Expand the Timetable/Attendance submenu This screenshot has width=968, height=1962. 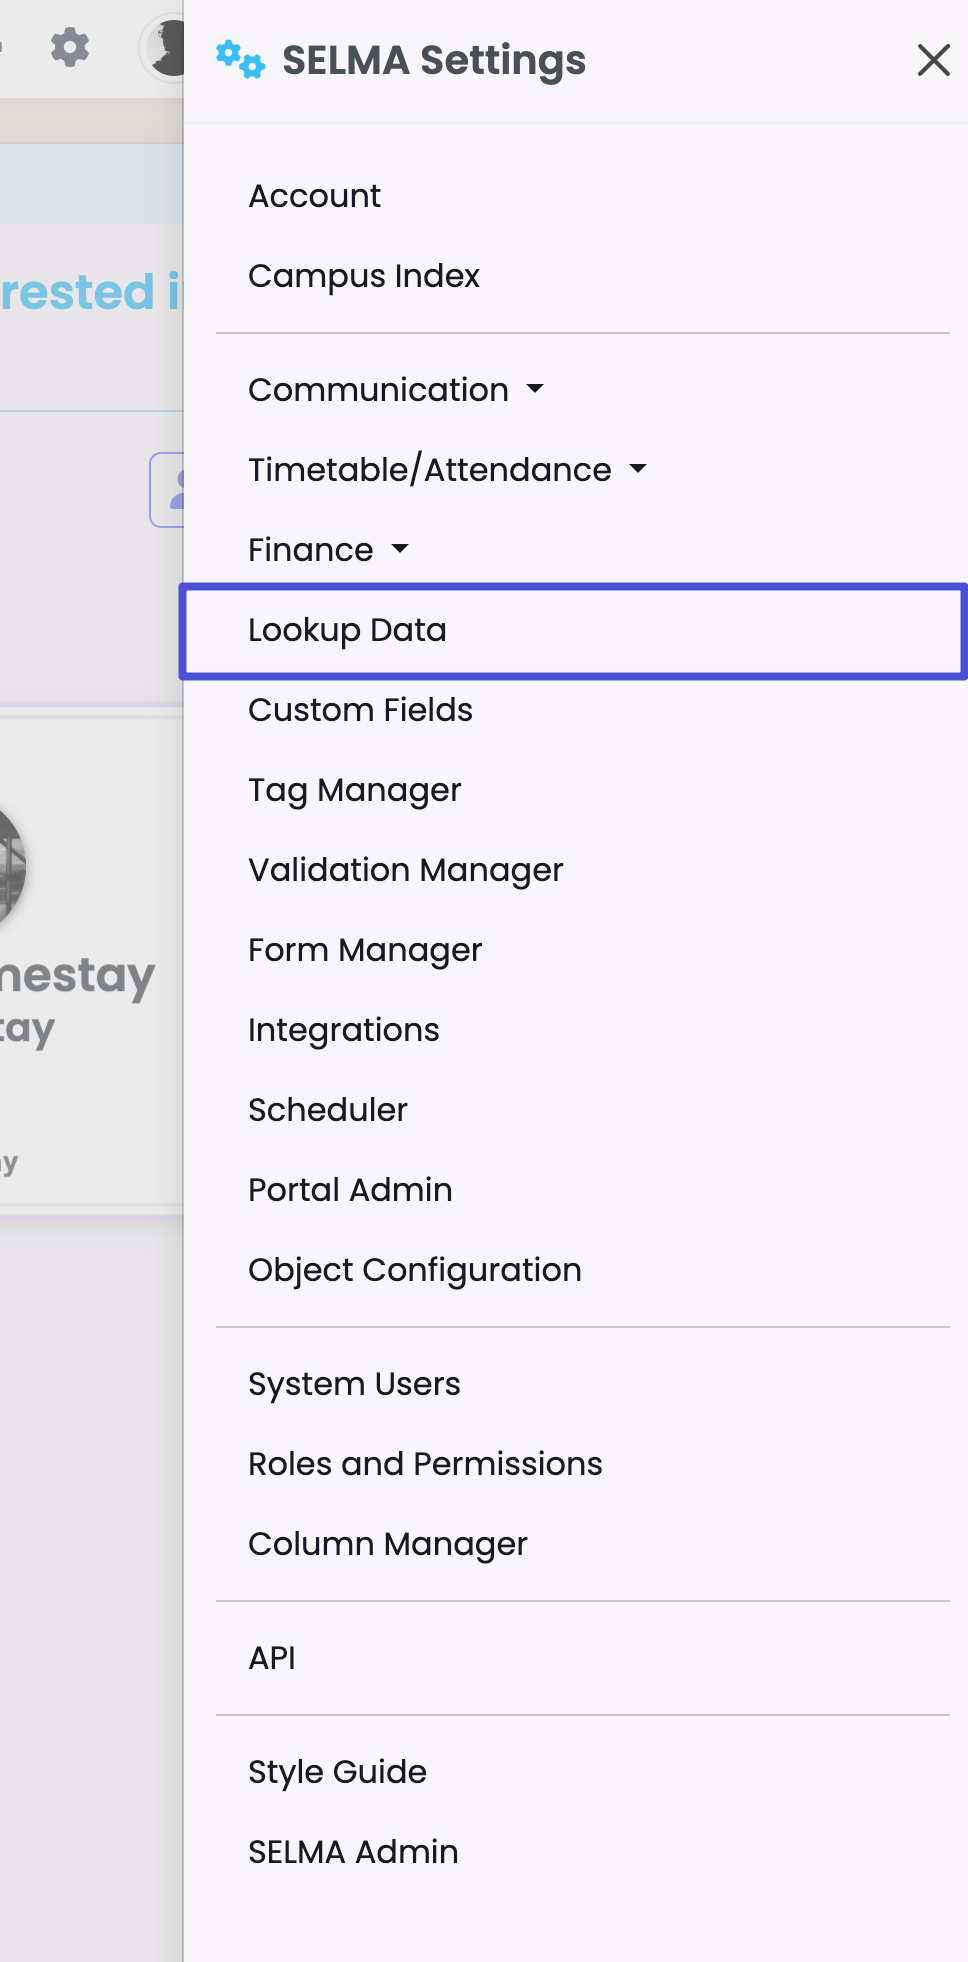[x=447, y=470]
